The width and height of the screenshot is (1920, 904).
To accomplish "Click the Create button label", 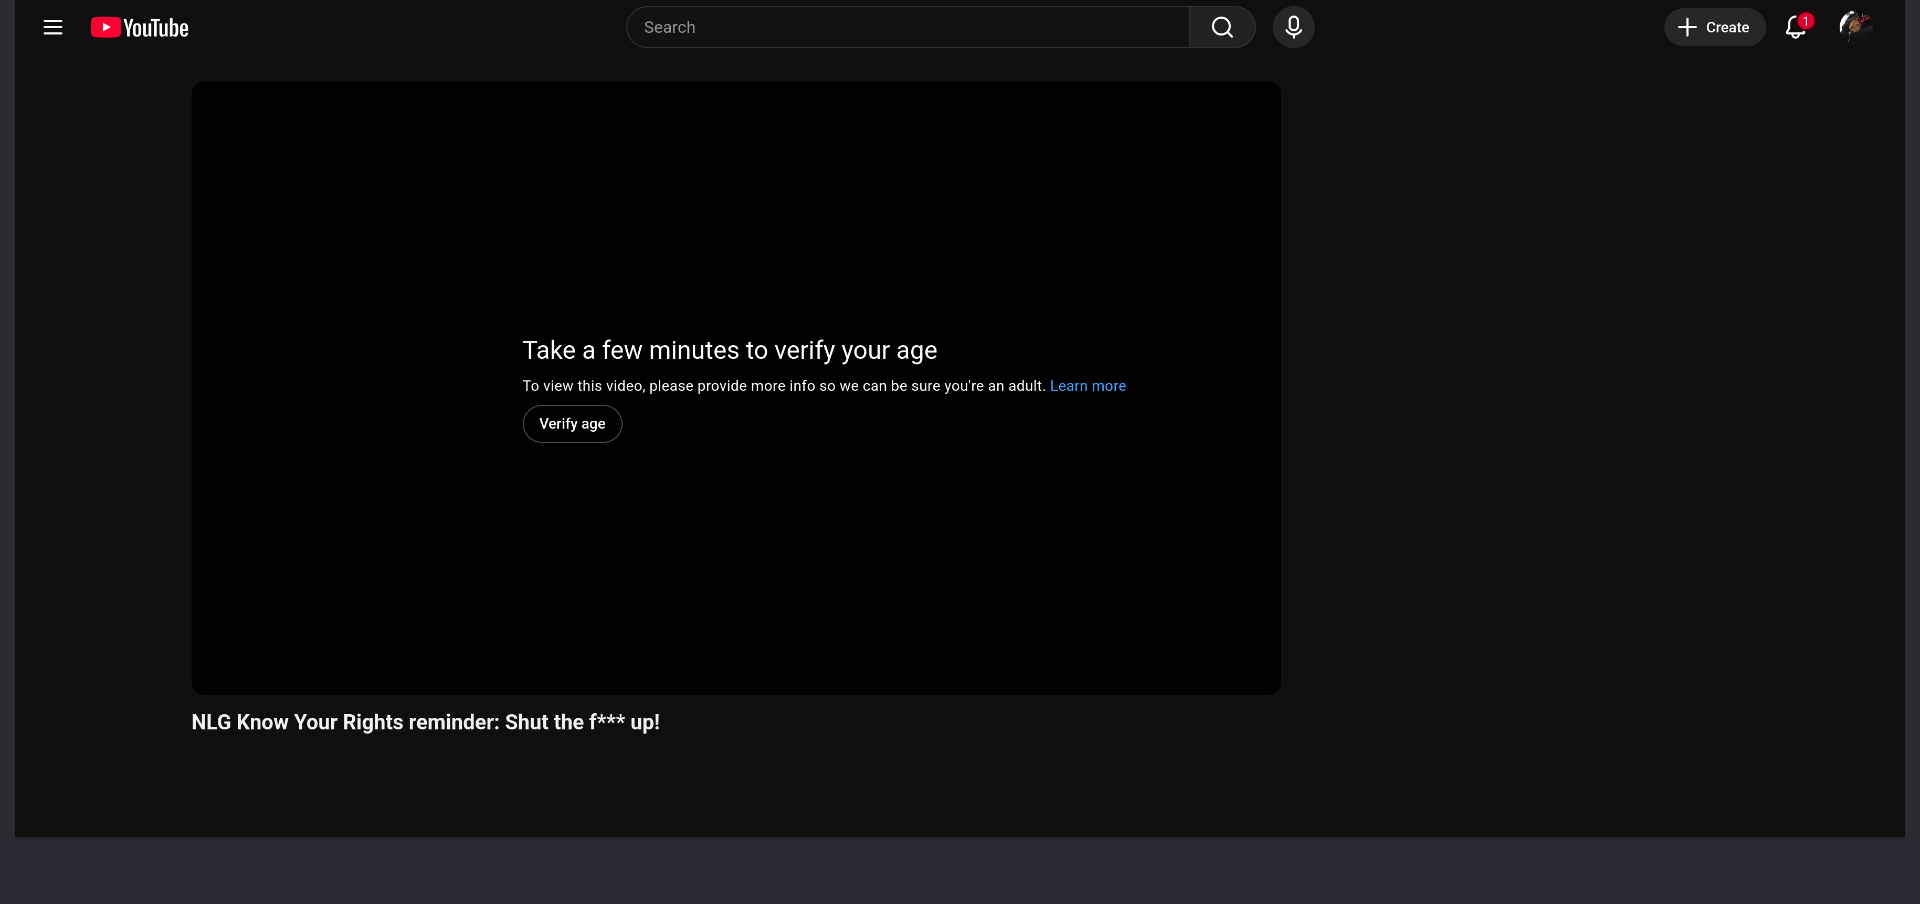I will click(1727, 28).
